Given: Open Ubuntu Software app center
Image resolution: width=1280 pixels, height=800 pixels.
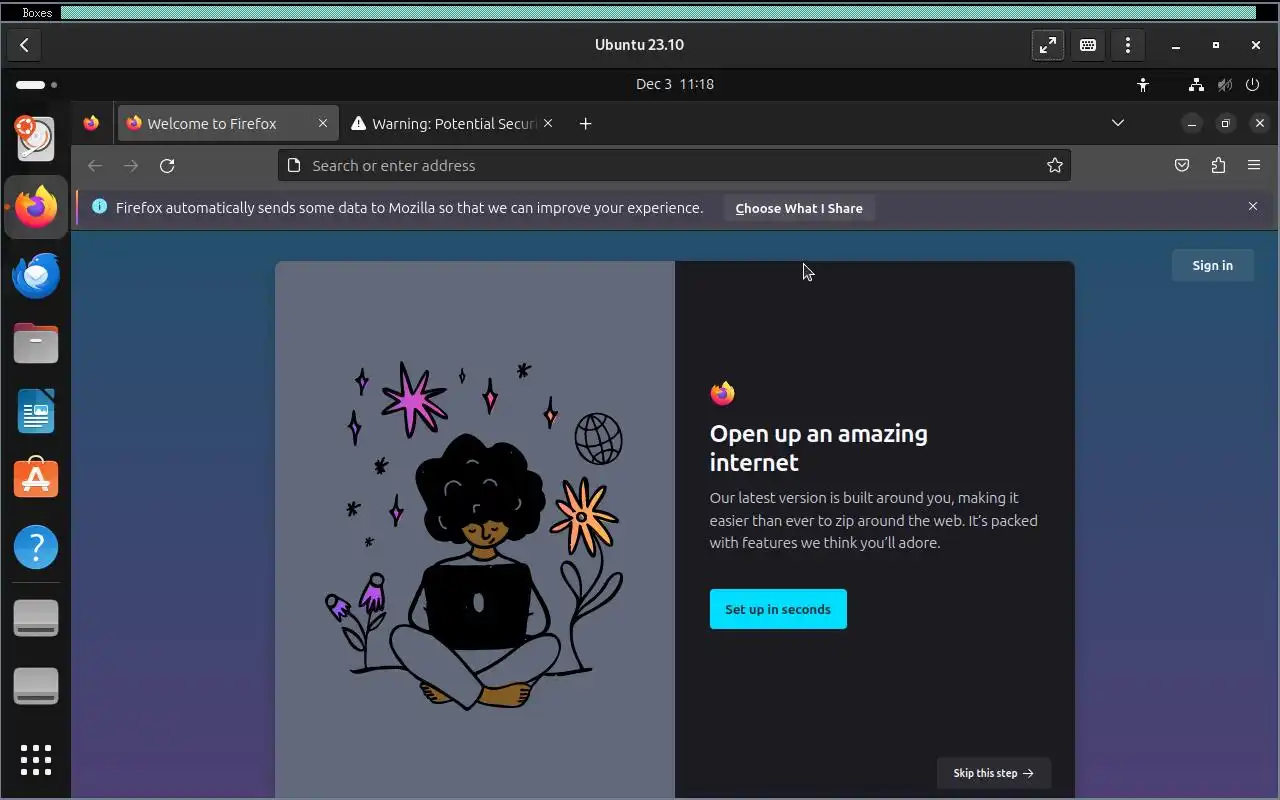Looking at the screenshot, I should click(36, 479).
